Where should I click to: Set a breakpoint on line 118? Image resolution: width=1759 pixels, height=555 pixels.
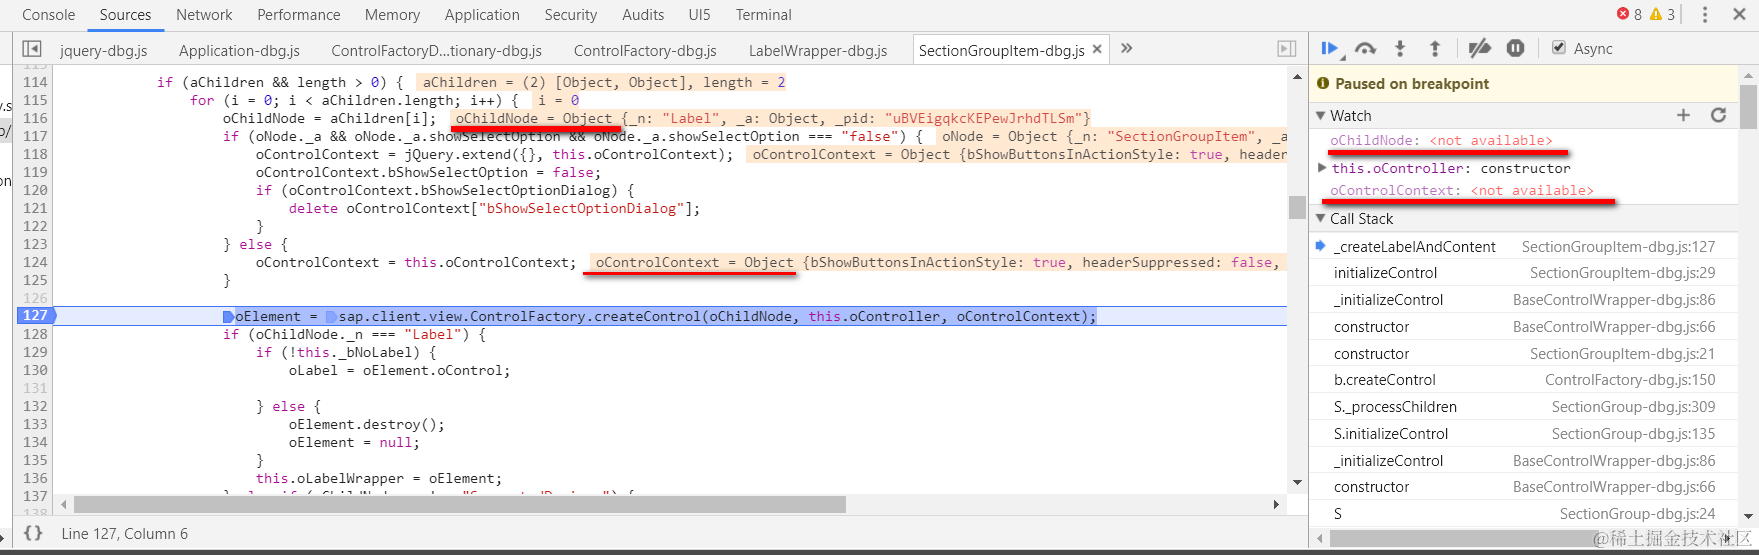pyautogui.click(x=35, y=154)
